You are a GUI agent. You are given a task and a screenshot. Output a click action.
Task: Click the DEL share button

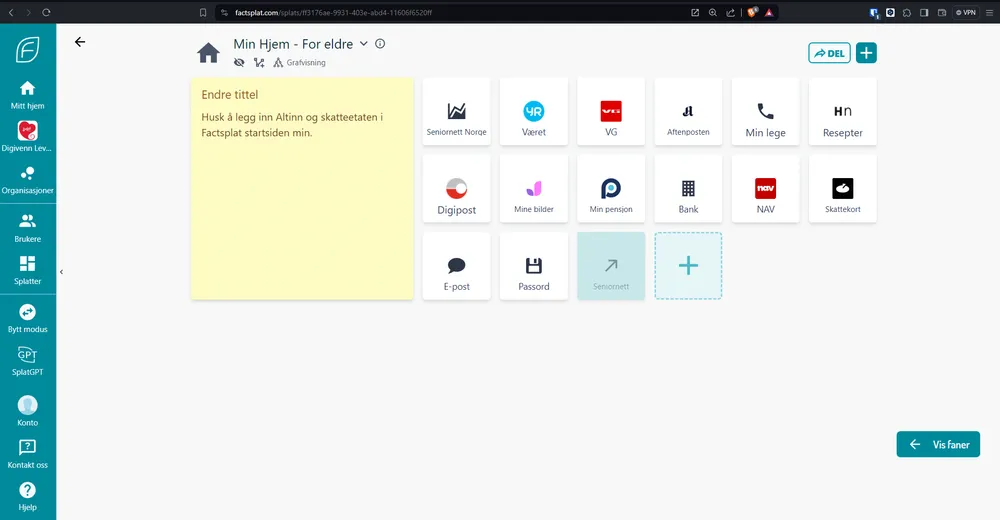829,53
